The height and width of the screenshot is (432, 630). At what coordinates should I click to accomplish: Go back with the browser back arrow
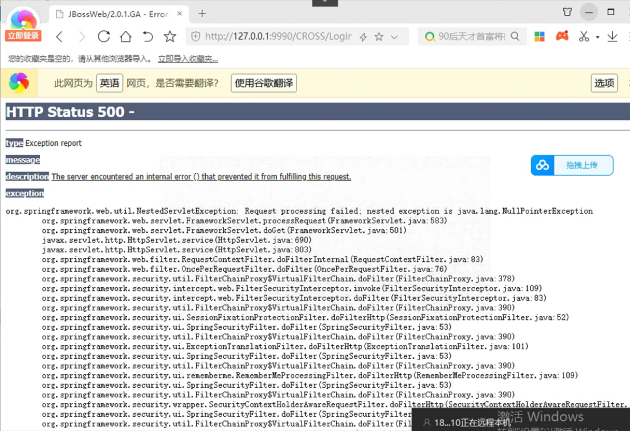point(59,37)
